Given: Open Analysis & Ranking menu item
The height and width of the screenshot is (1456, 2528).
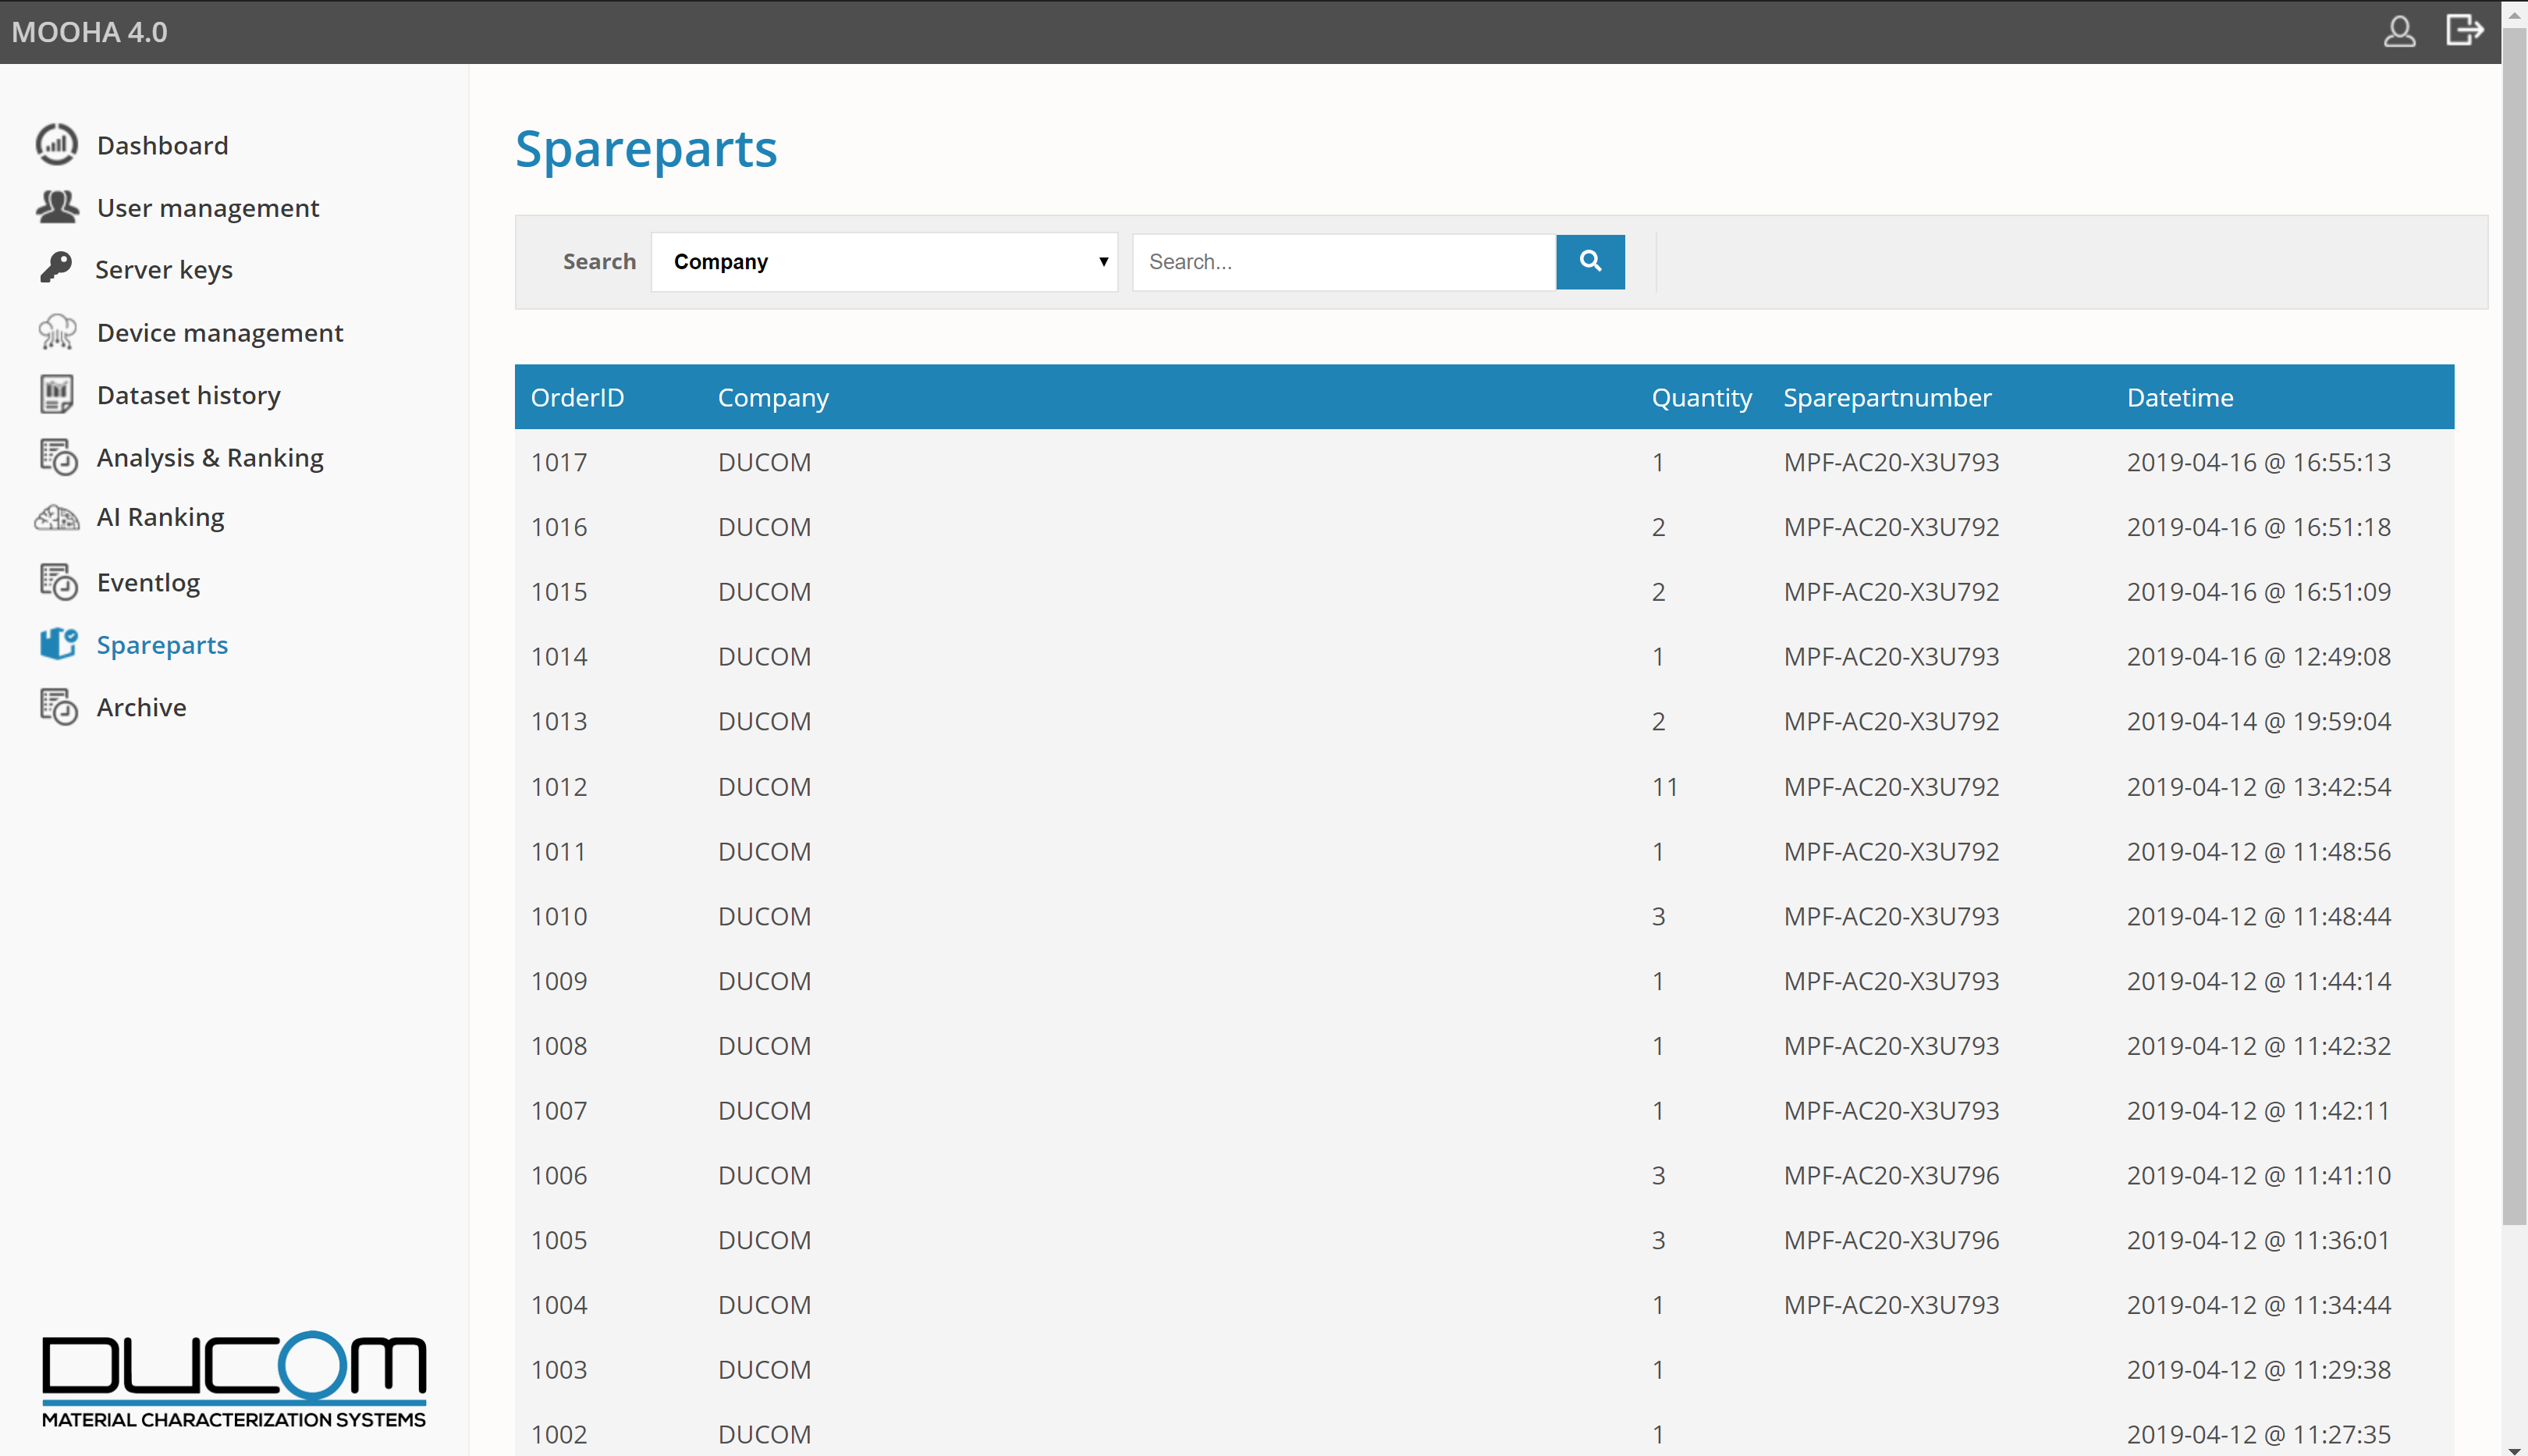Looking at the screenshot, I should pos(210,457).
